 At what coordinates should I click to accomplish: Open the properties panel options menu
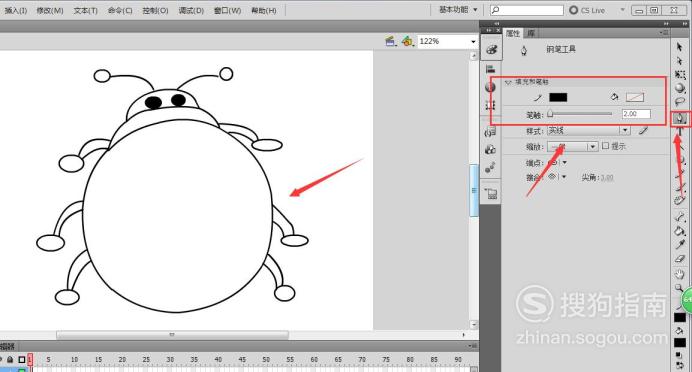point(664,33)
